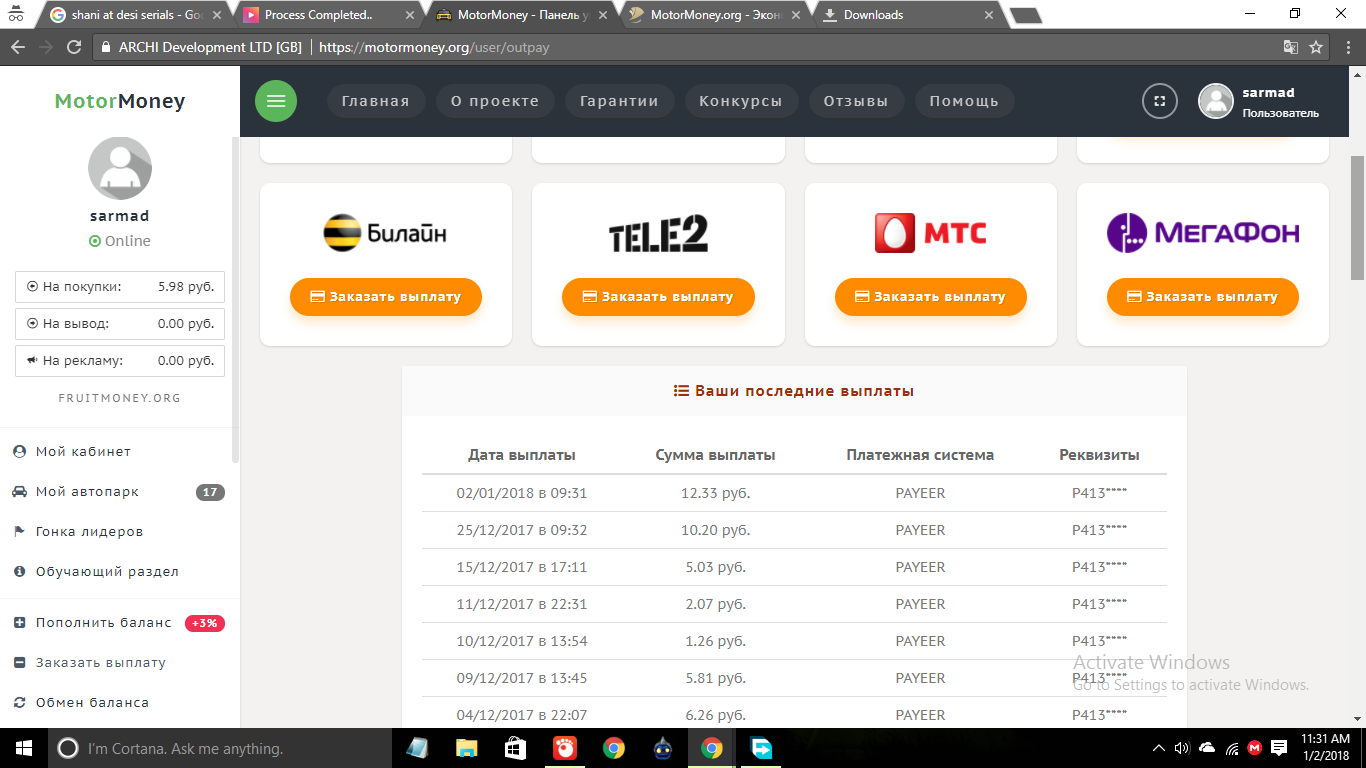1366x768 pixels.
Task: Open Главная in the top navigation
Action: tap(376, 101)
